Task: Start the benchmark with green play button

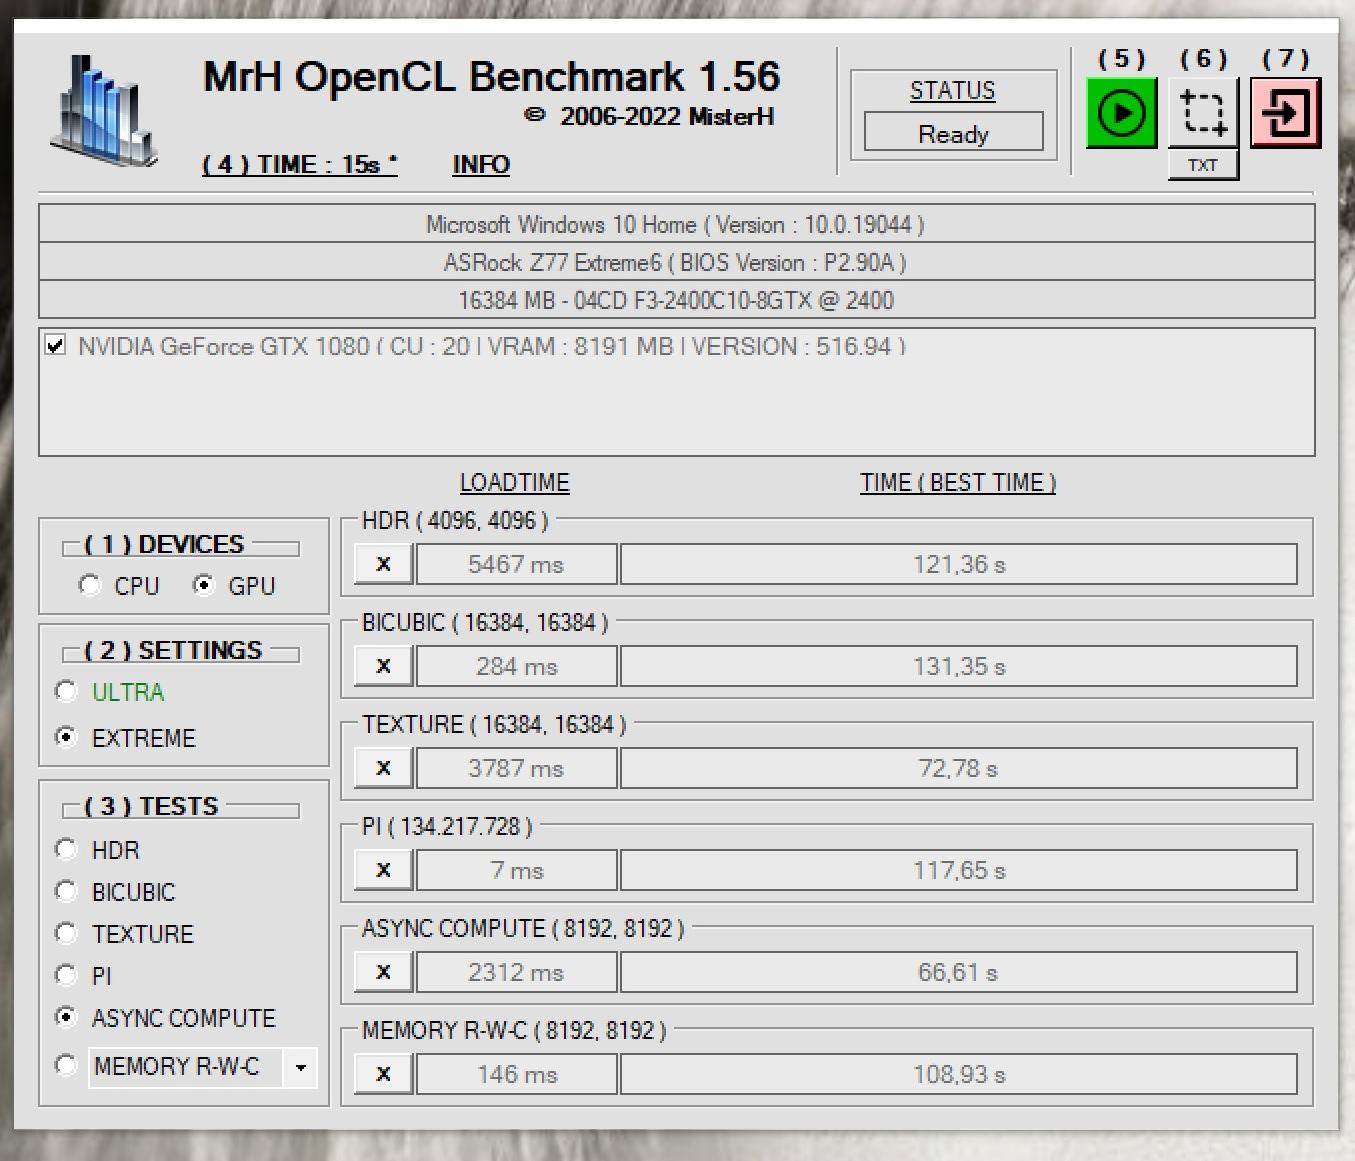Action: pos(1121,113)
